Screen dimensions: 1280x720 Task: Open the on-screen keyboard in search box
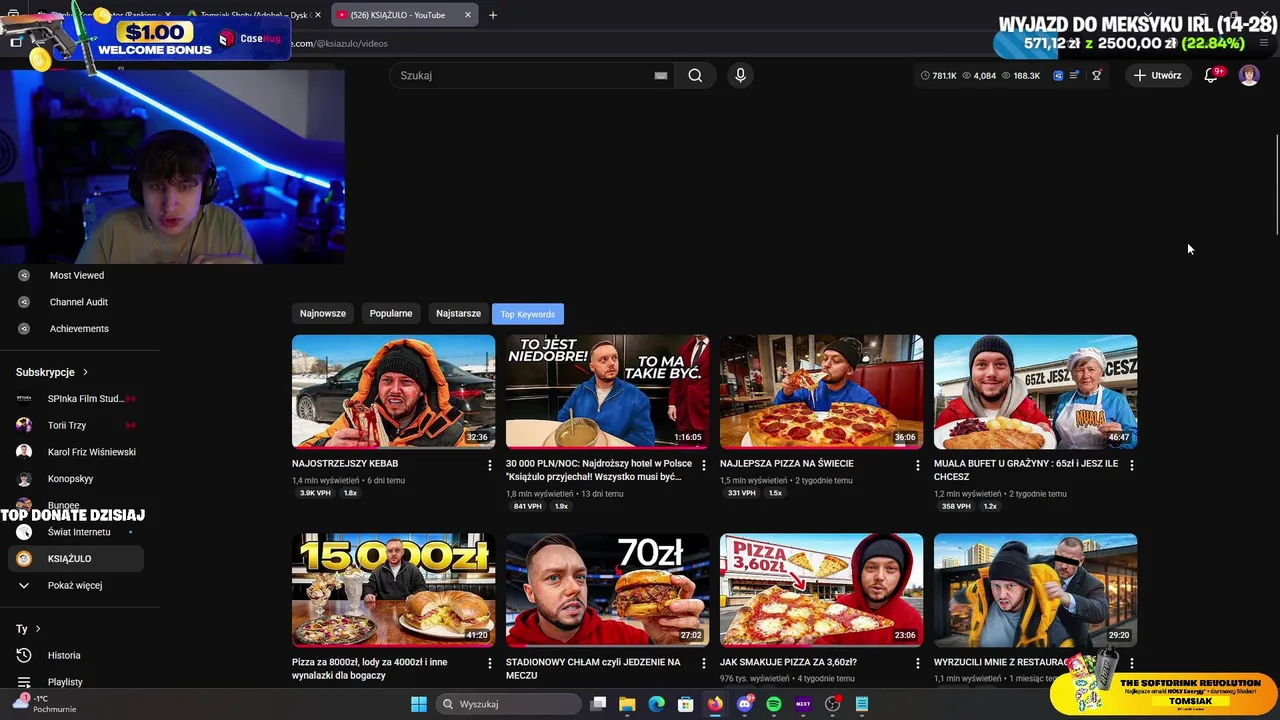(x=661, y=75)
